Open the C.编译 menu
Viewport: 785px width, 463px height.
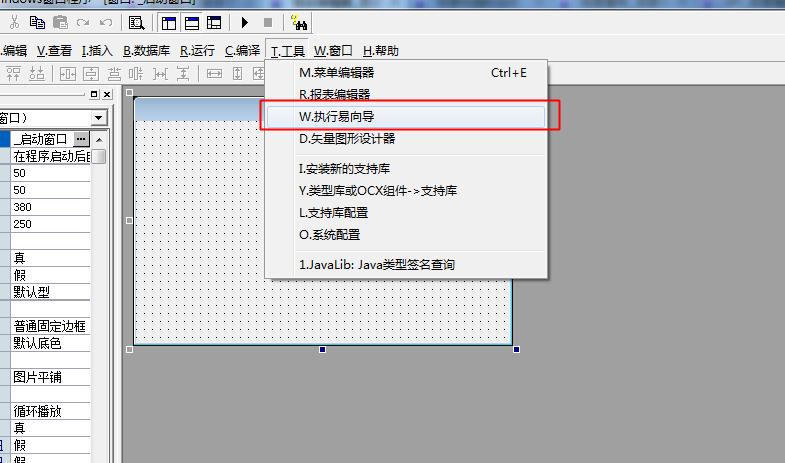point(242,51)
